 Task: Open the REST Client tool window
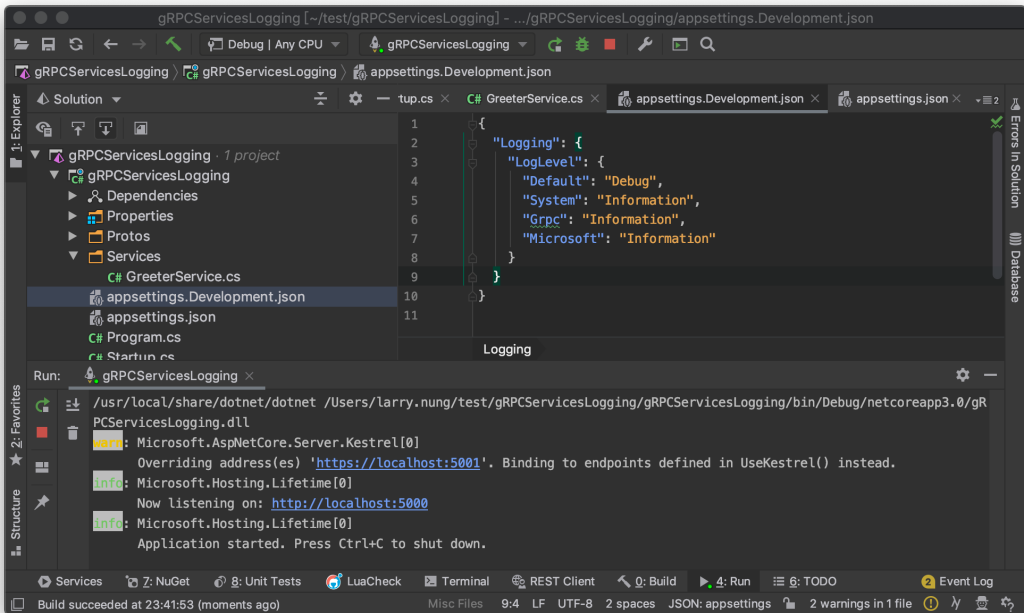pos(553,581)
